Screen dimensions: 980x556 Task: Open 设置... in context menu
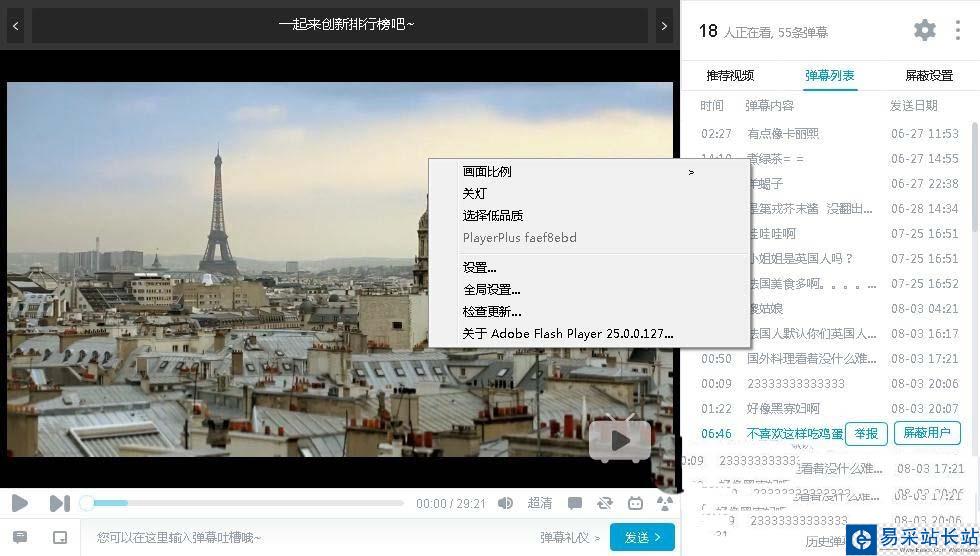[589, 267]
